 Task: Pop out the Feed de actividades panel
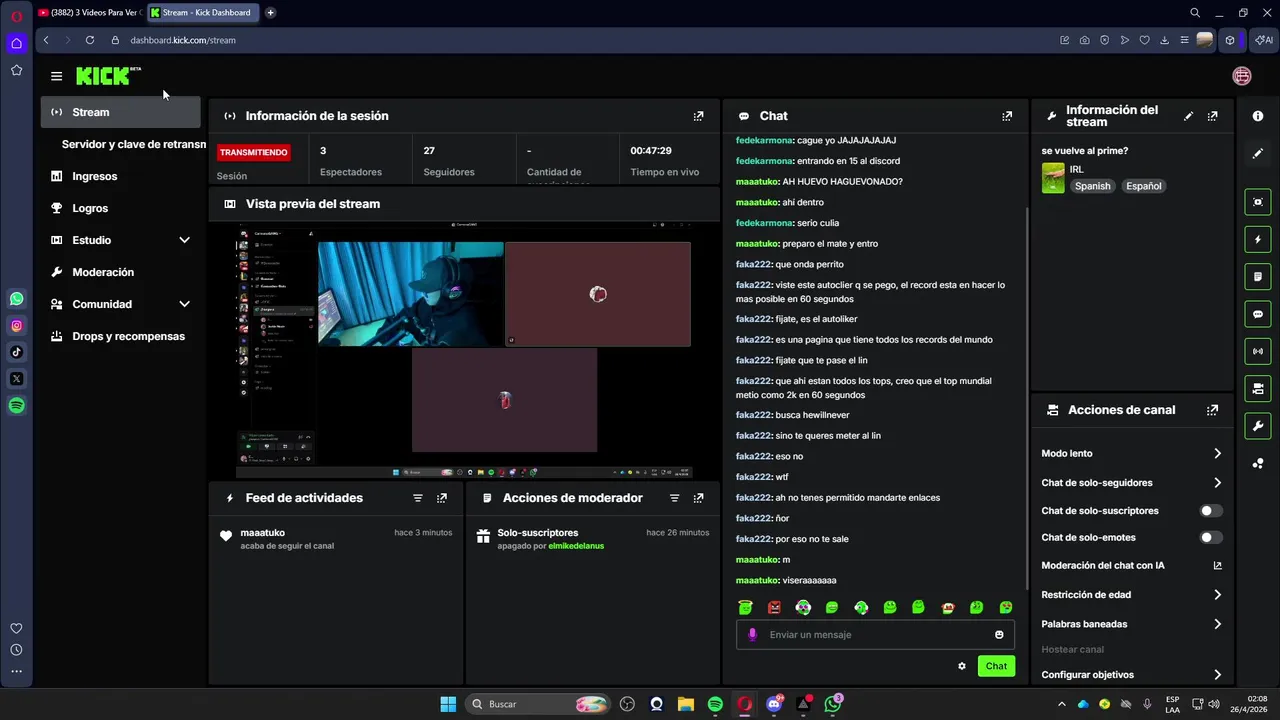(x=442, y=498)
